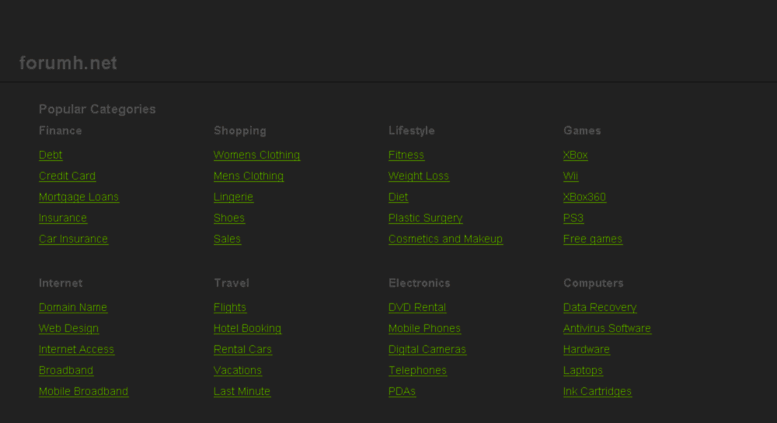Click the Mobile Broadband link
This screenshot has height=423, width=777.
click(83, 391)
